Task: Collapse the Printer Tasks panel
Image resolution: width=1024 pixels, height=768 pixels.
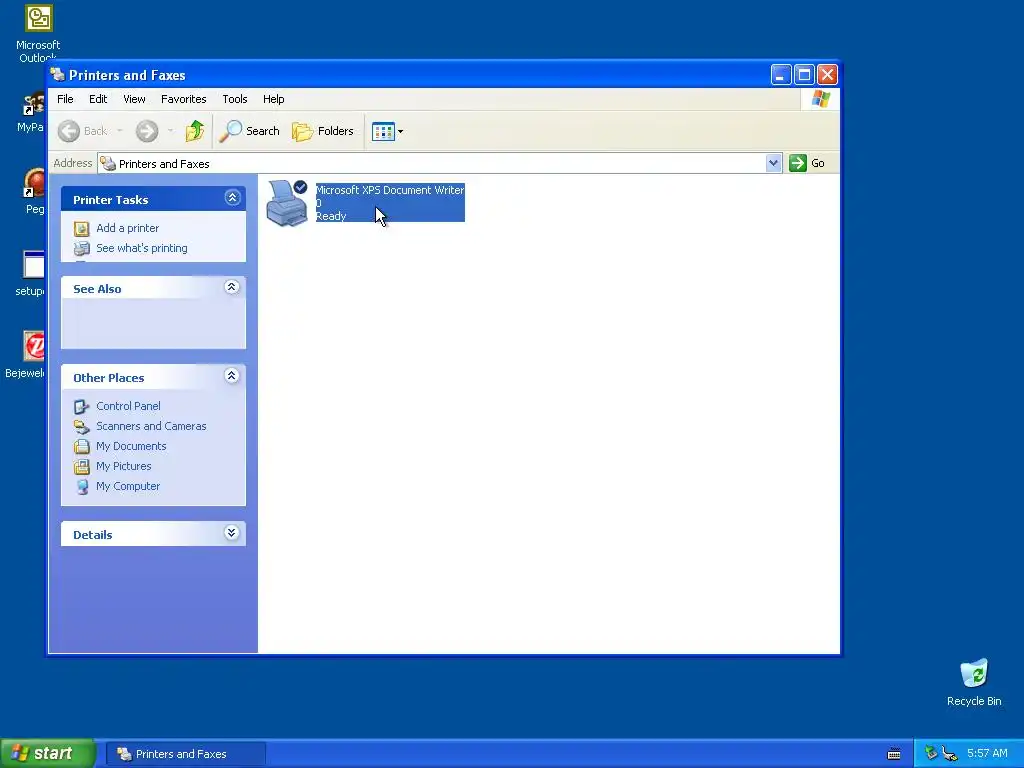Action: (232, 197)
